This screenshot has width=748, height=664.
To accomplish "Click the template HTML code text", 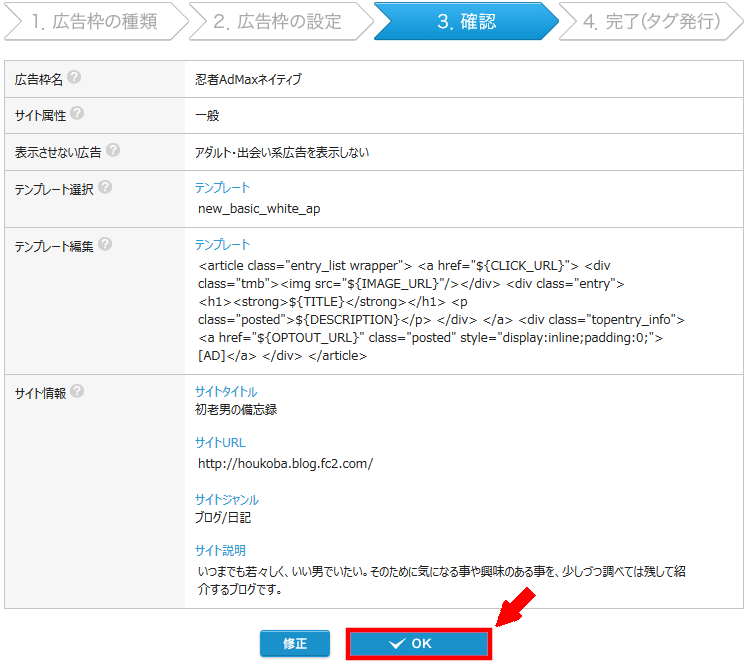I will tap(441, 311).
